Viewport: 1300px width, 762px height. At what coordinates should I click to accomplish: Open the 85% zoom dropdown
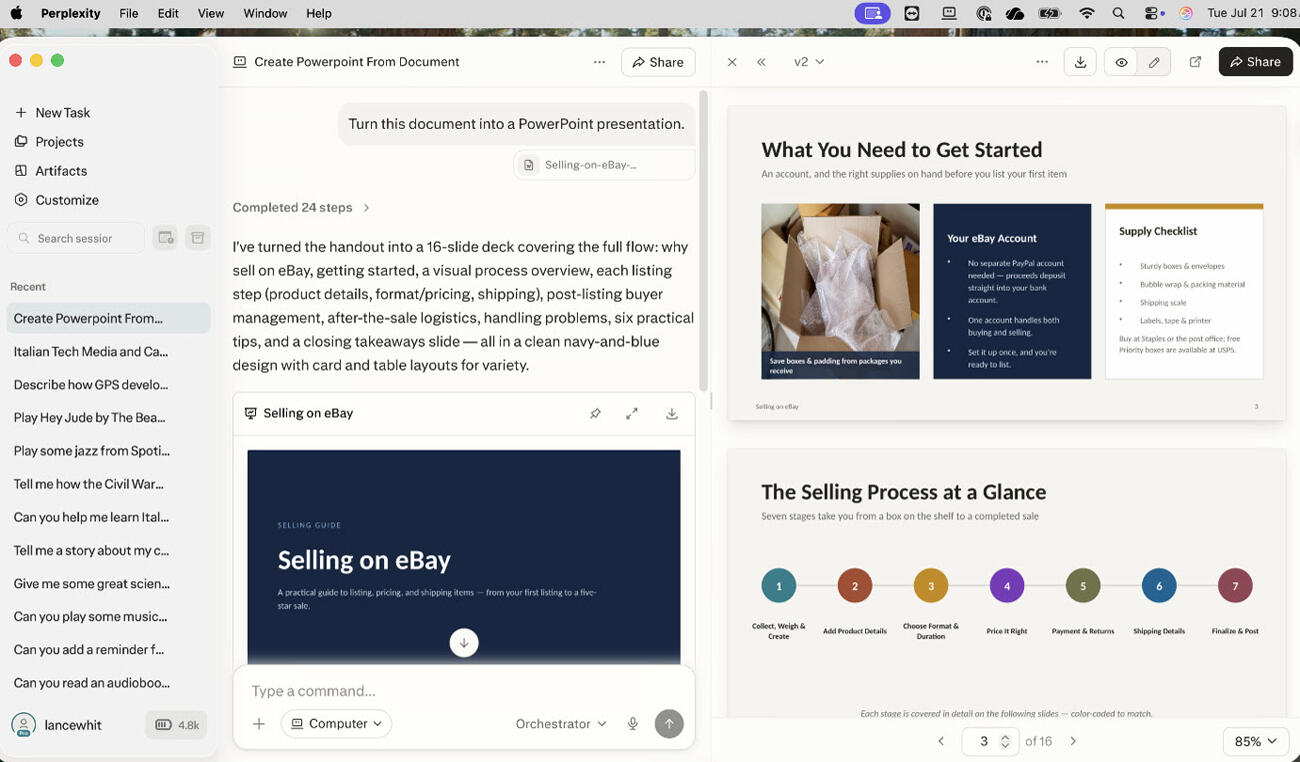pos(1255,741)
